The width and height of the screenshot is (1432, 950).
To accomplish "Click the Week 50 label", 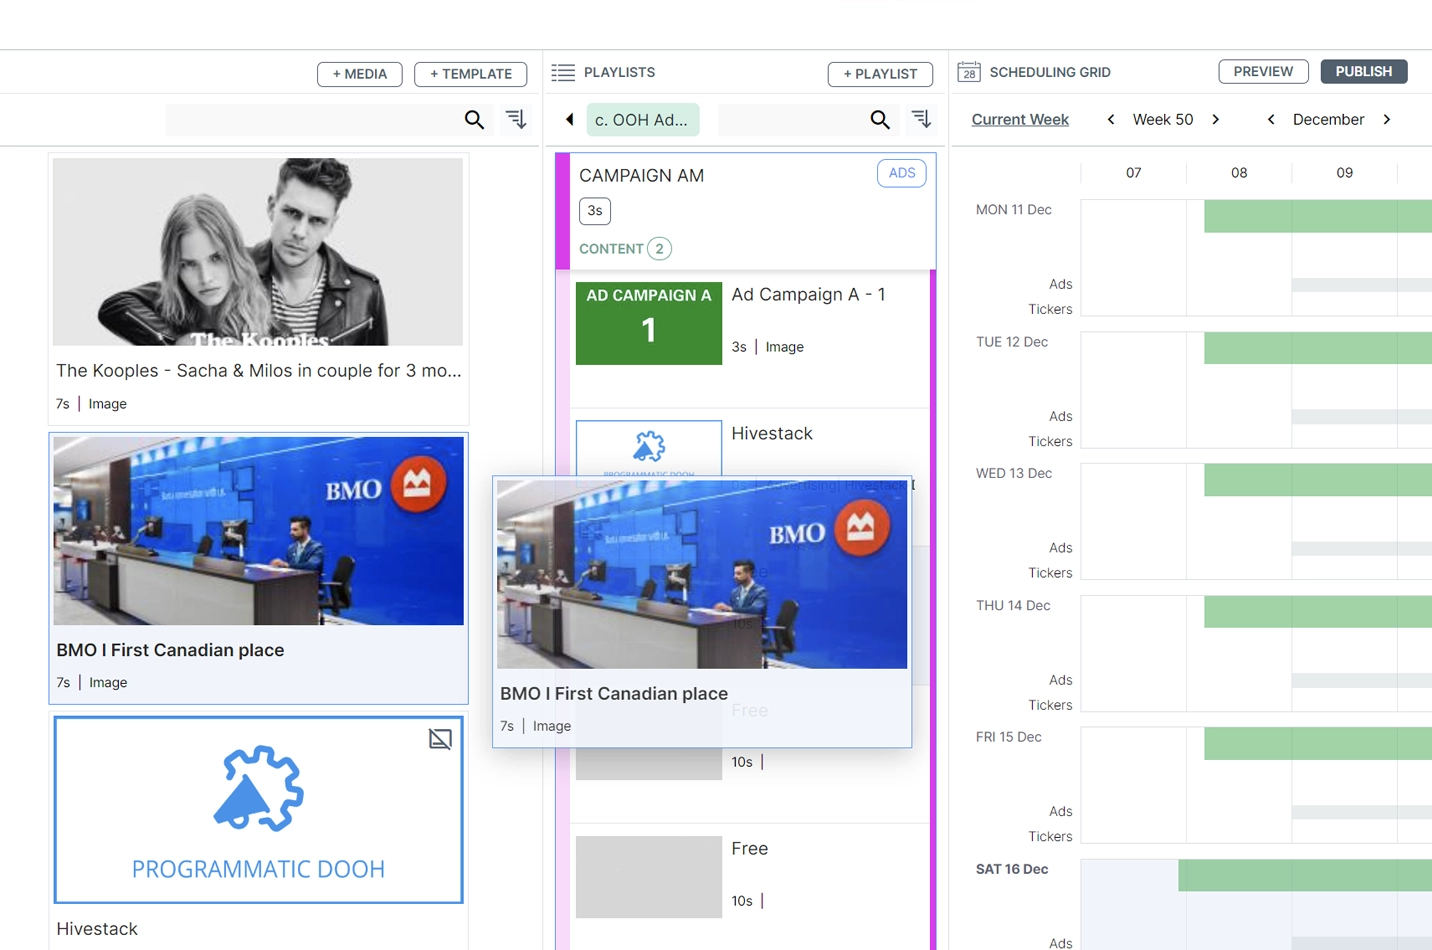I will click(x=1163, y=120).
